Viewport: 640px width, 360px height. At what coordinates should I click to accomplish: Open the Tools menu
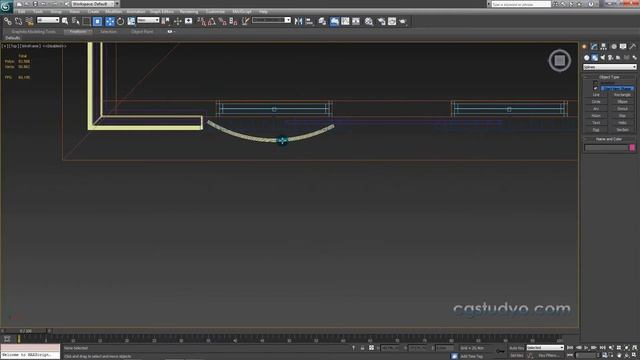38,12
